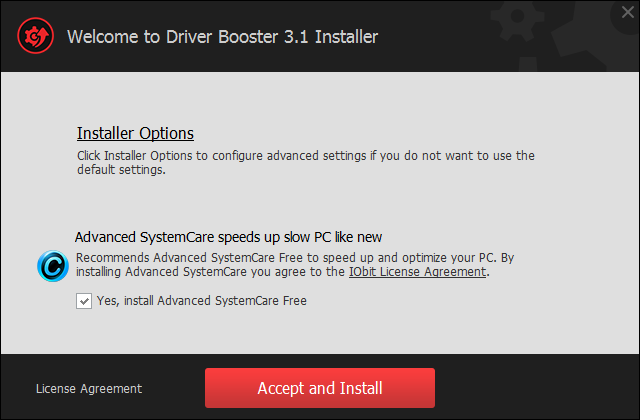
Task: Open the Installer Options link
Action: 135,133
